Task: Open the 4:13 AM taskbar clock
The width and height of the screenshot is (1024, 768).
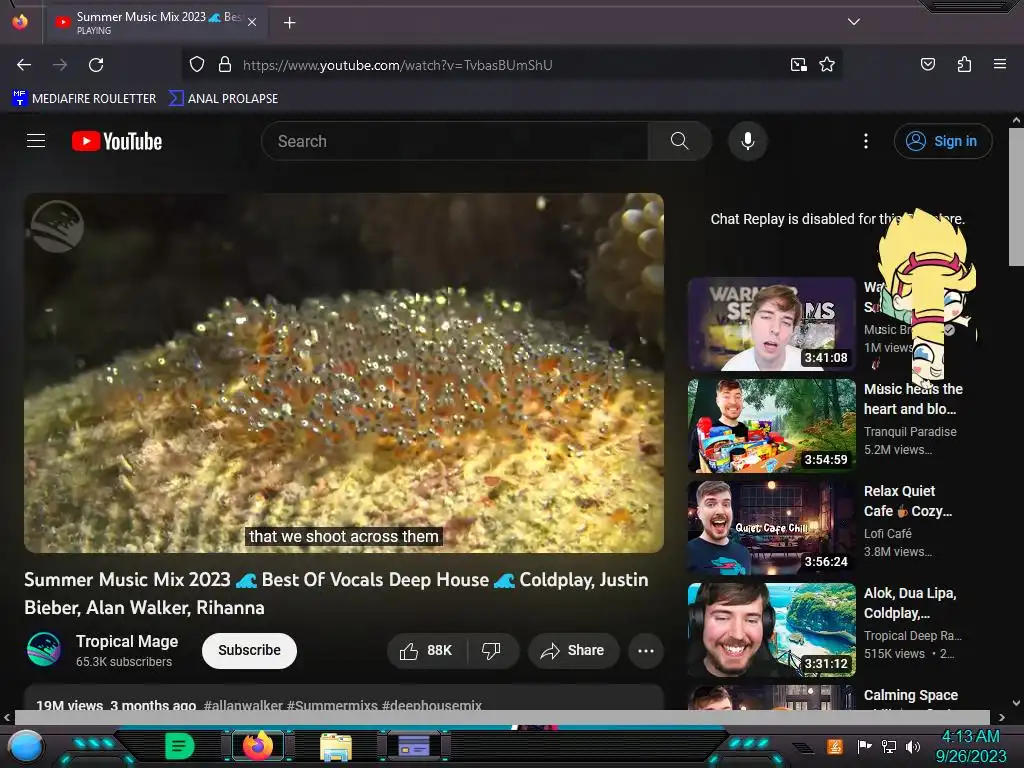Action: [971, 746]
